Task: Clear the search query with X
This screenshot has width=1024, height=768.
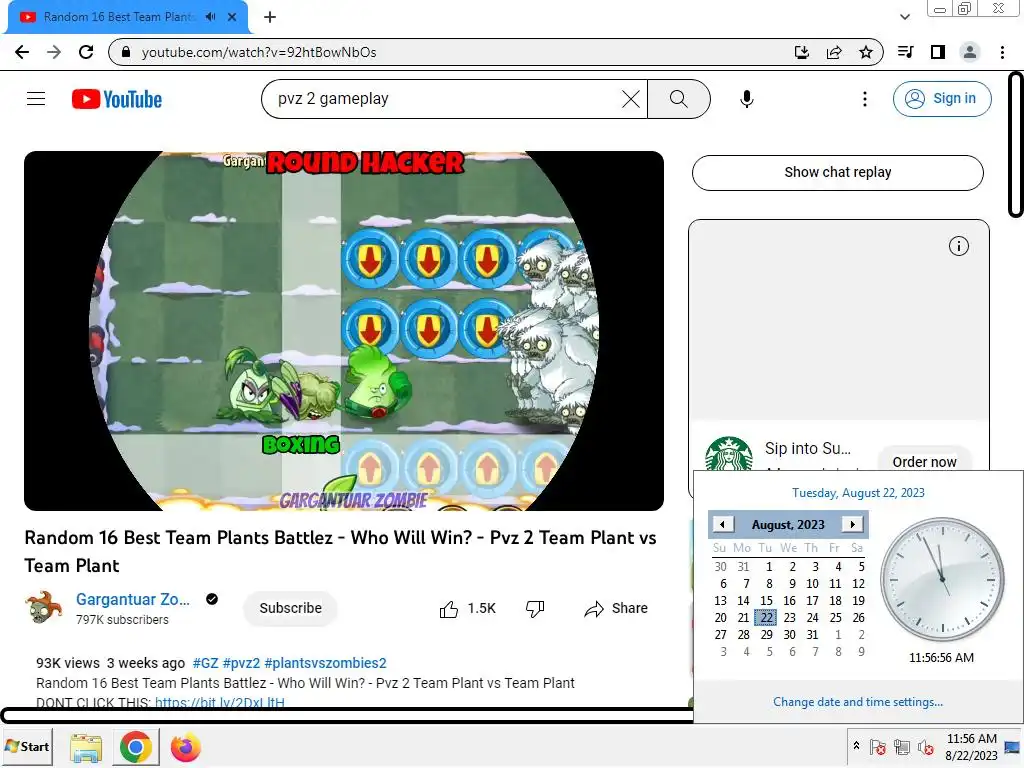Action: [631, 99]
